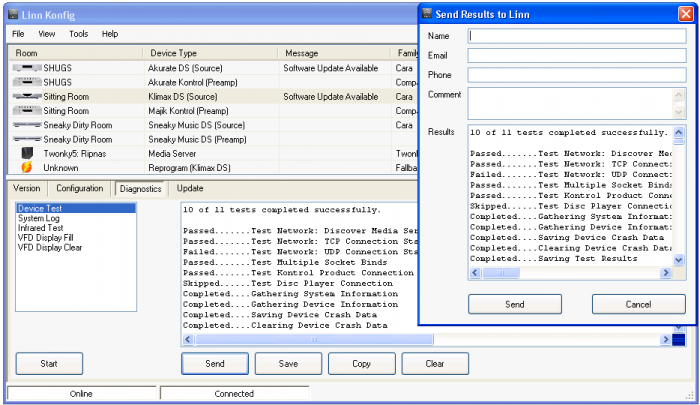The image size is (700, 405).
Task: Click the Email input field
Action: coord(577,55)
